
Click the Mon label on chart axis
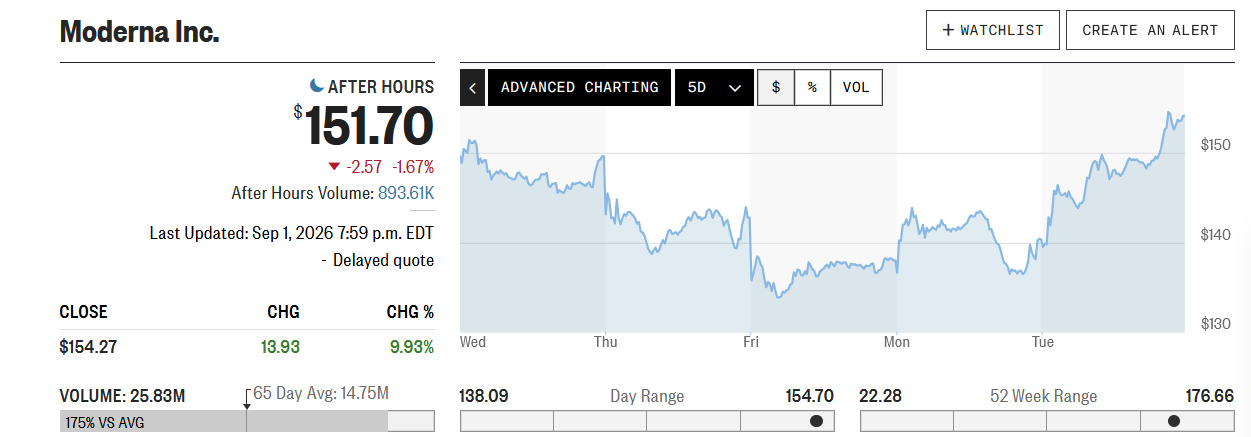(x=897, y=342)
